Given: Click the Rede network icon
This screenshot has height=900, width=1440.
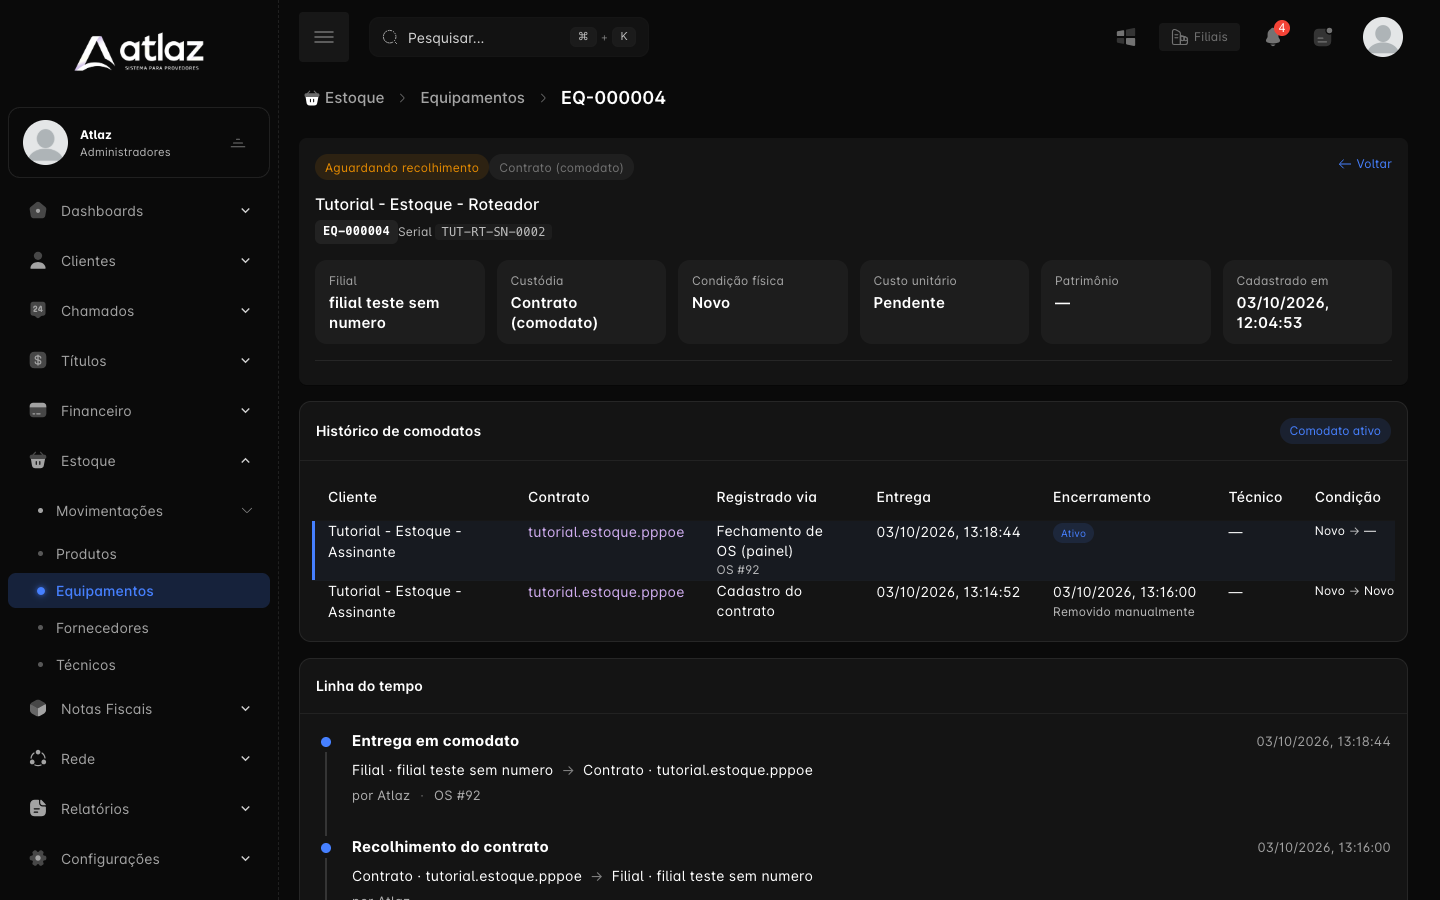Looking at the screenshot, I should [38, 758].
